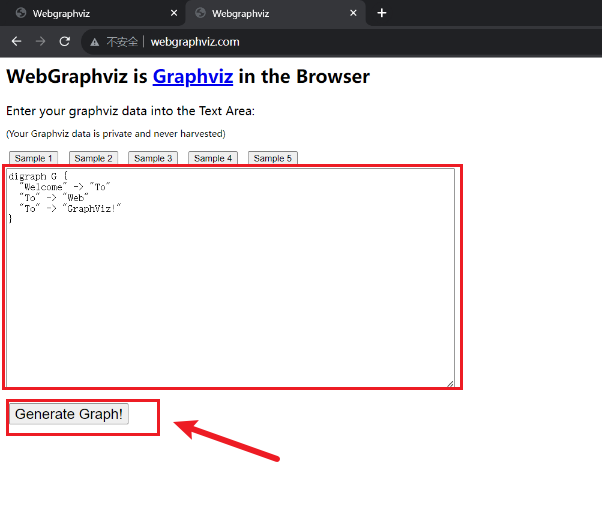Switch to the first Webgraphviz tab
602x511 pixels.
[x=93, y=13]
